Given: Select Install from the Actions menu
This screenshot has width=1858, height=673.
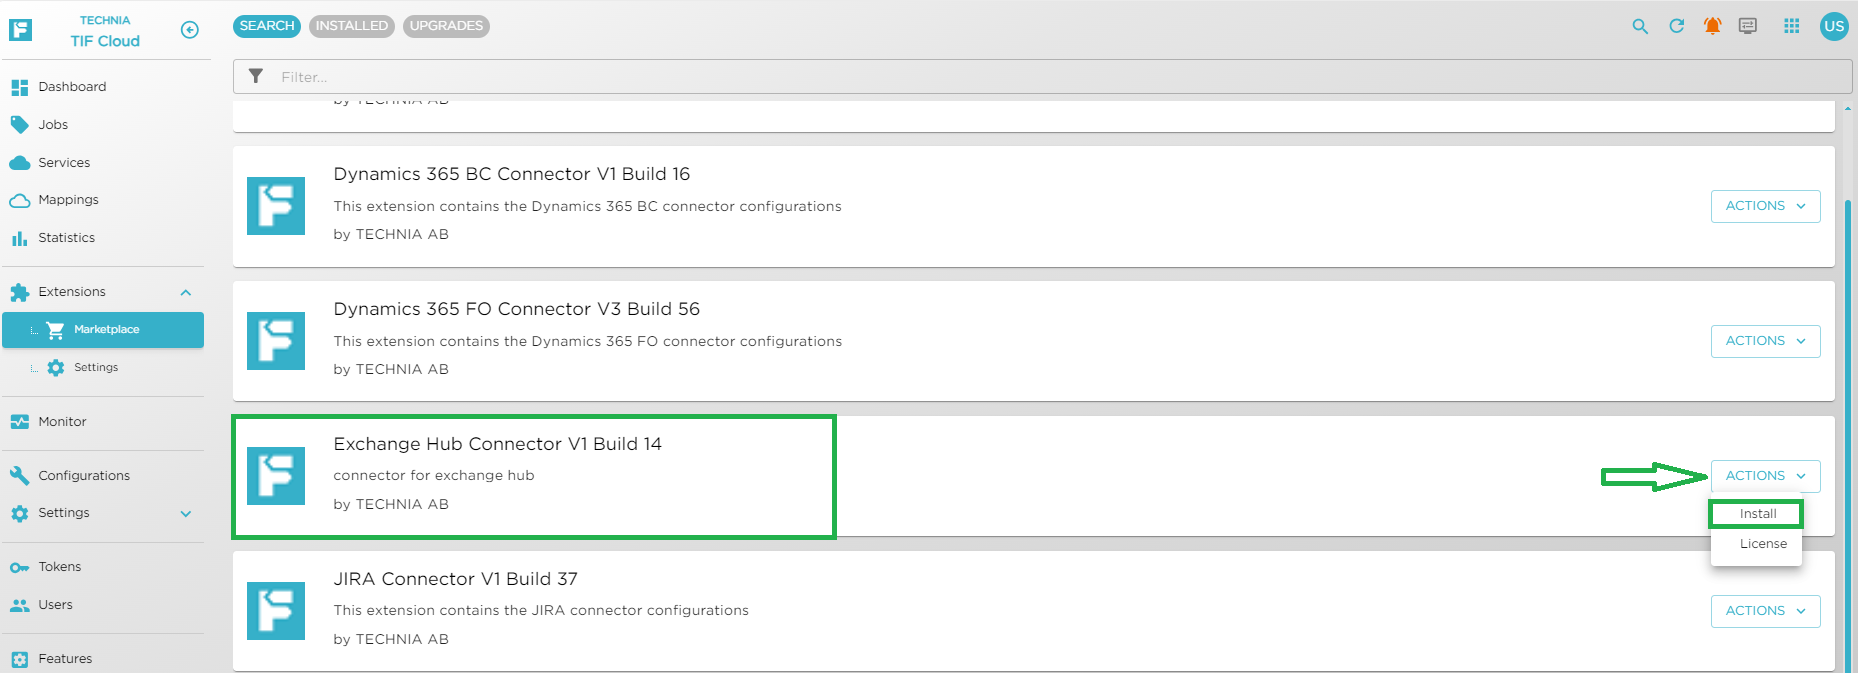Looking at the screenshot, I should [x=1757, y=514].
